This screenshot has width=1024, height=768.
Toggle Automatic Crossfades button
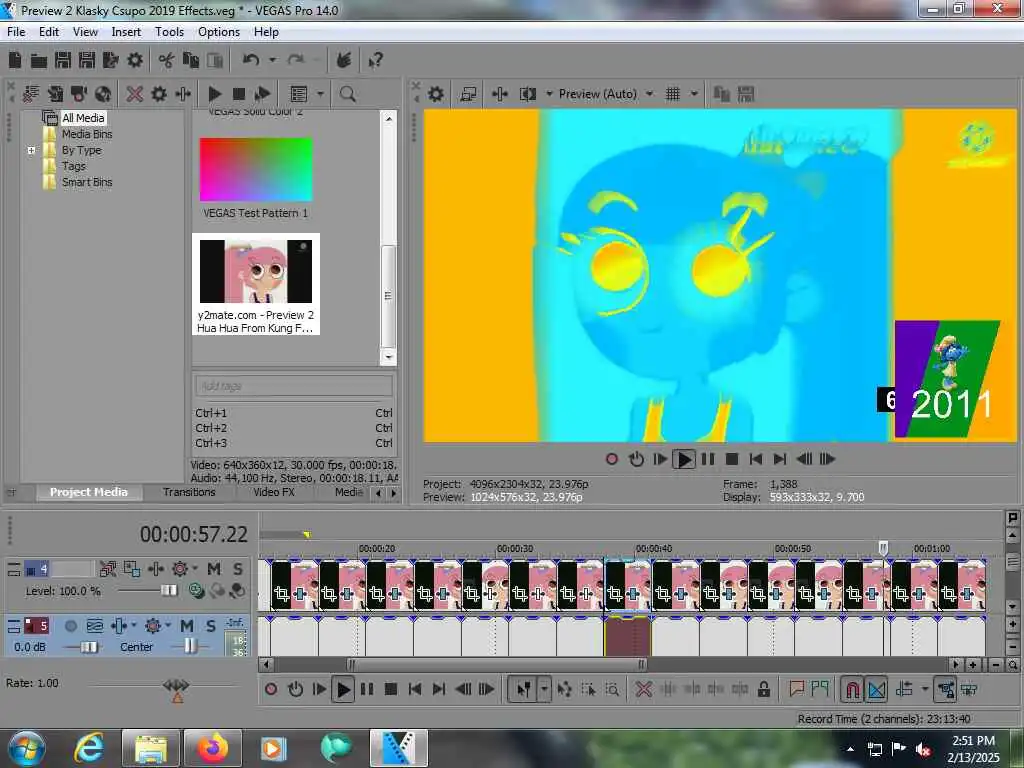(x=876, y=689)
